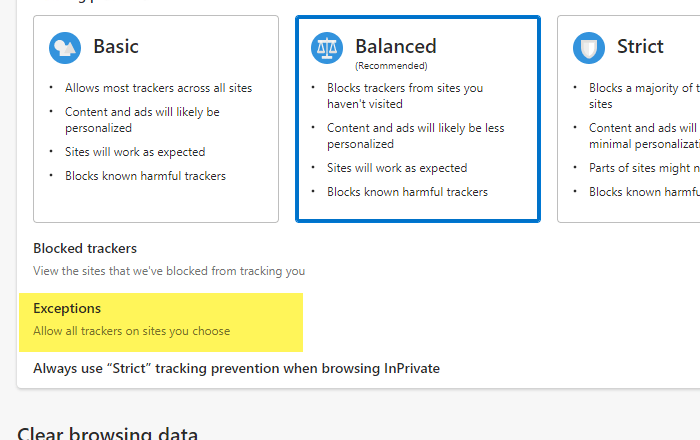This screenshot has width=700, height=440.
Task: Click "Allows most trackers across all sites"
Action: 159,88
